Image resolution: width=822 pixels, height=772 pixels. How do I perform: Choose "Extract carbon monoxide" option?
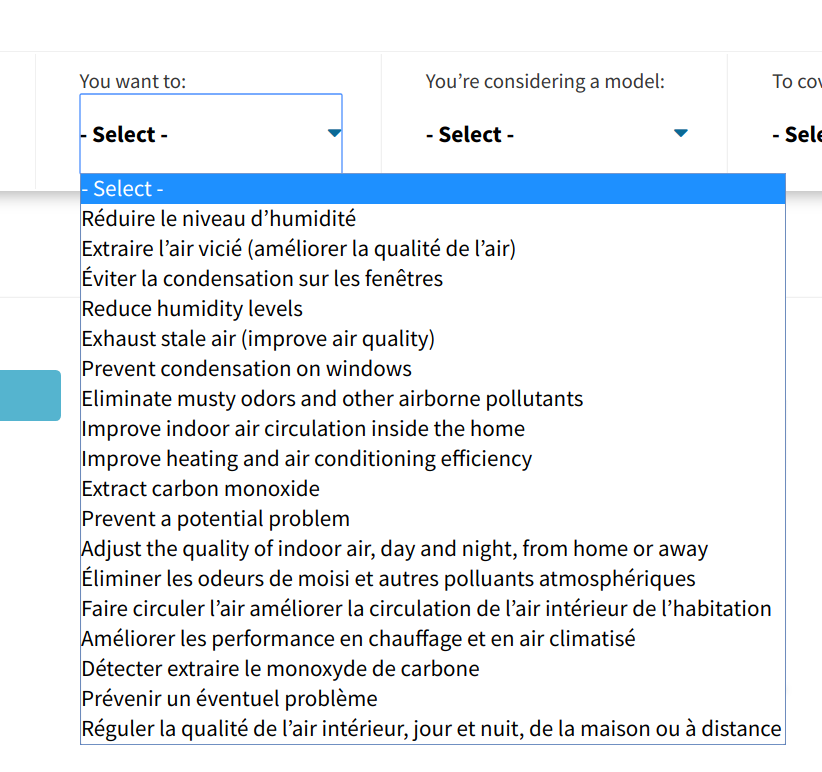432,488
